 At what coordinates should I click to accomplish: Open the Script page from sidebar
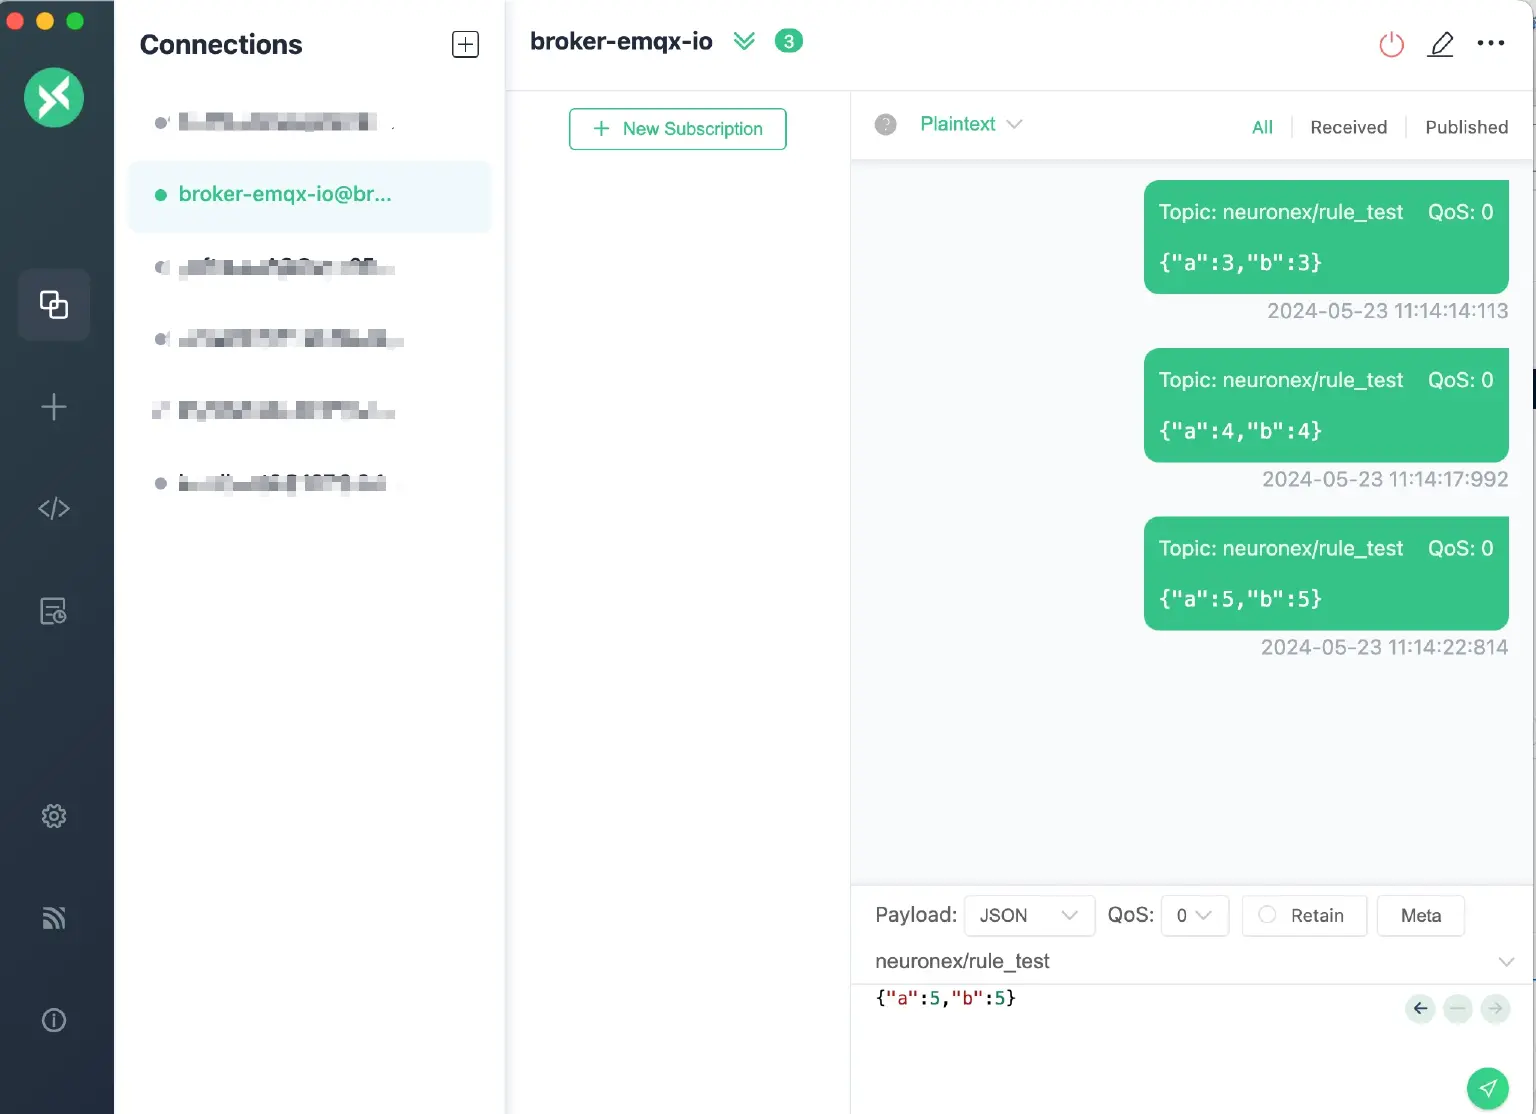coord(54,509)
